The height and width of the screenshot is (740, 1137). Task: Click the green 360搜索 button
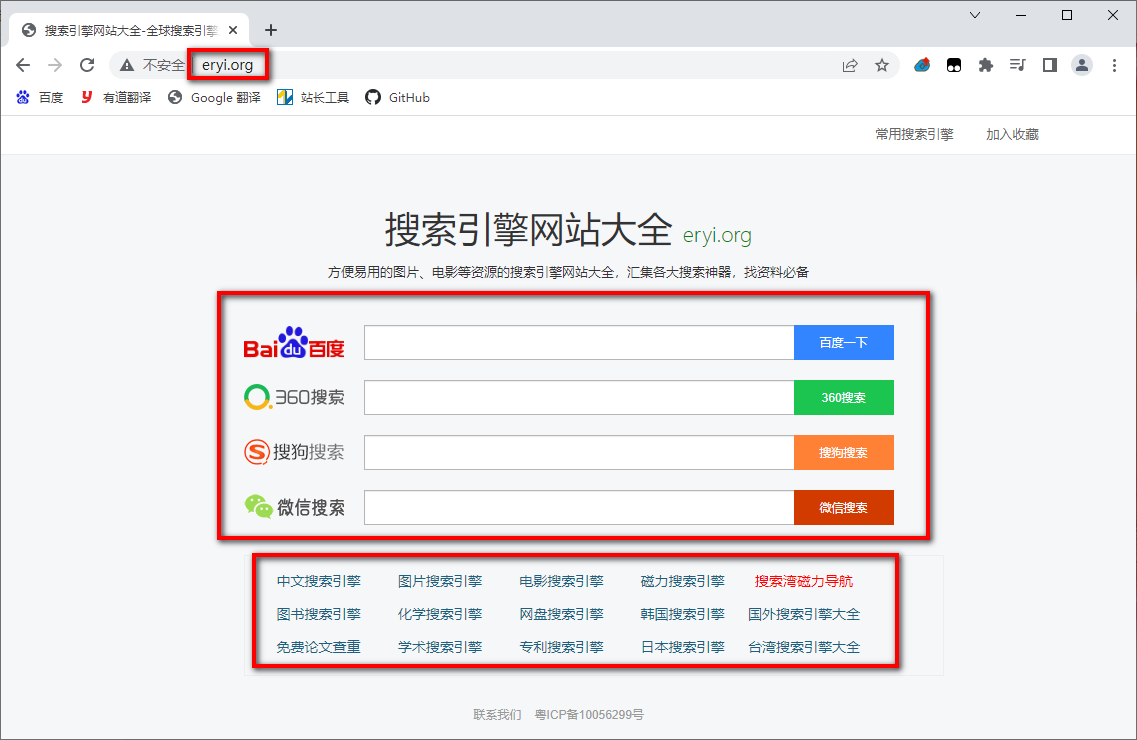pyautogui.click(x=844, y=397)
